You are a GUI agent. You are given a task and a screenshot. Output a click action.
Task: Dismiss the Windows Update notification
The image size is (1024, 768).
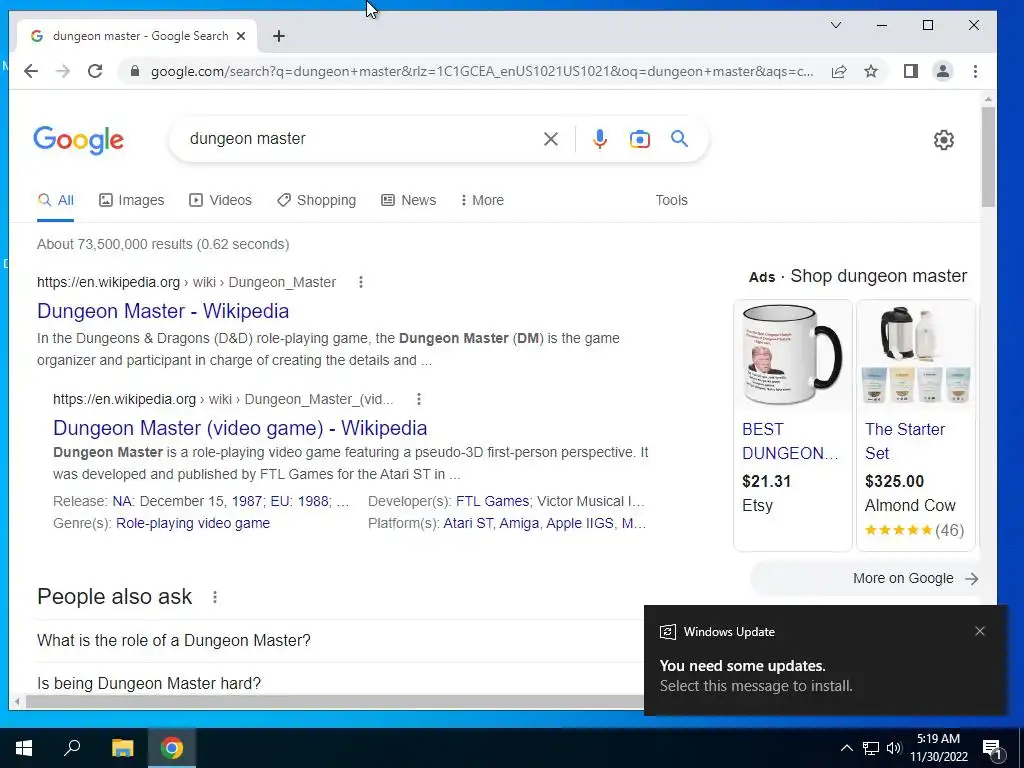pos(980,631)
